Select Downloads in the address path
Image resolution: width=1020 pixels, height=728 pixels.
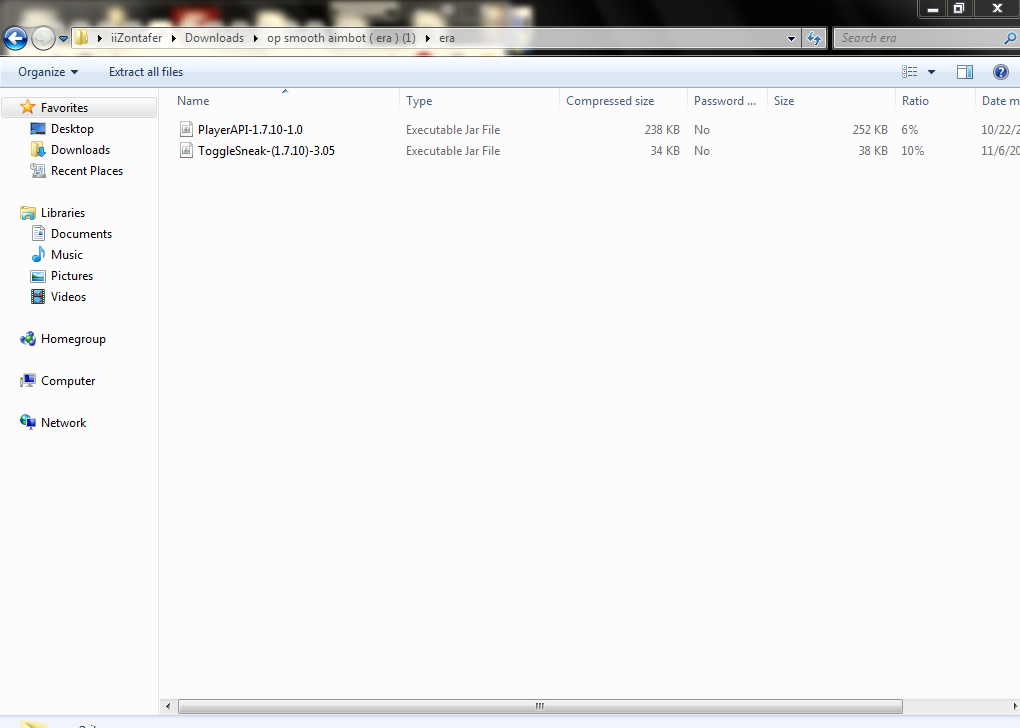[214, 38]
